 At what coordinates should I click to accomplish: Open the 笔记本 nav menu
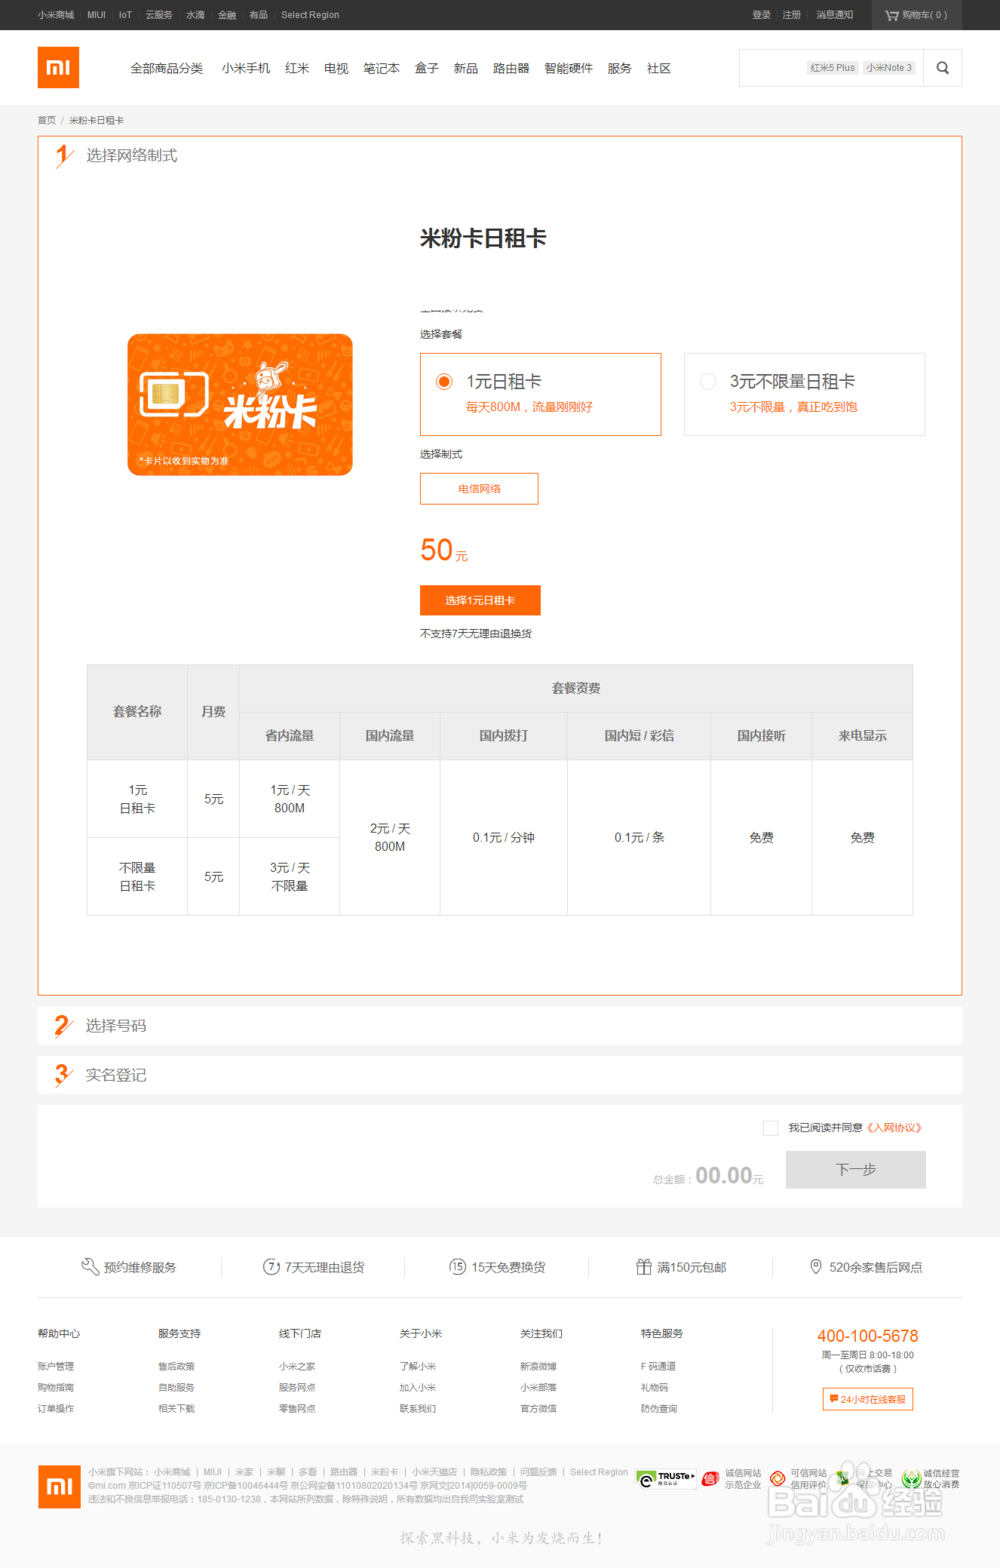coord(381,68)
